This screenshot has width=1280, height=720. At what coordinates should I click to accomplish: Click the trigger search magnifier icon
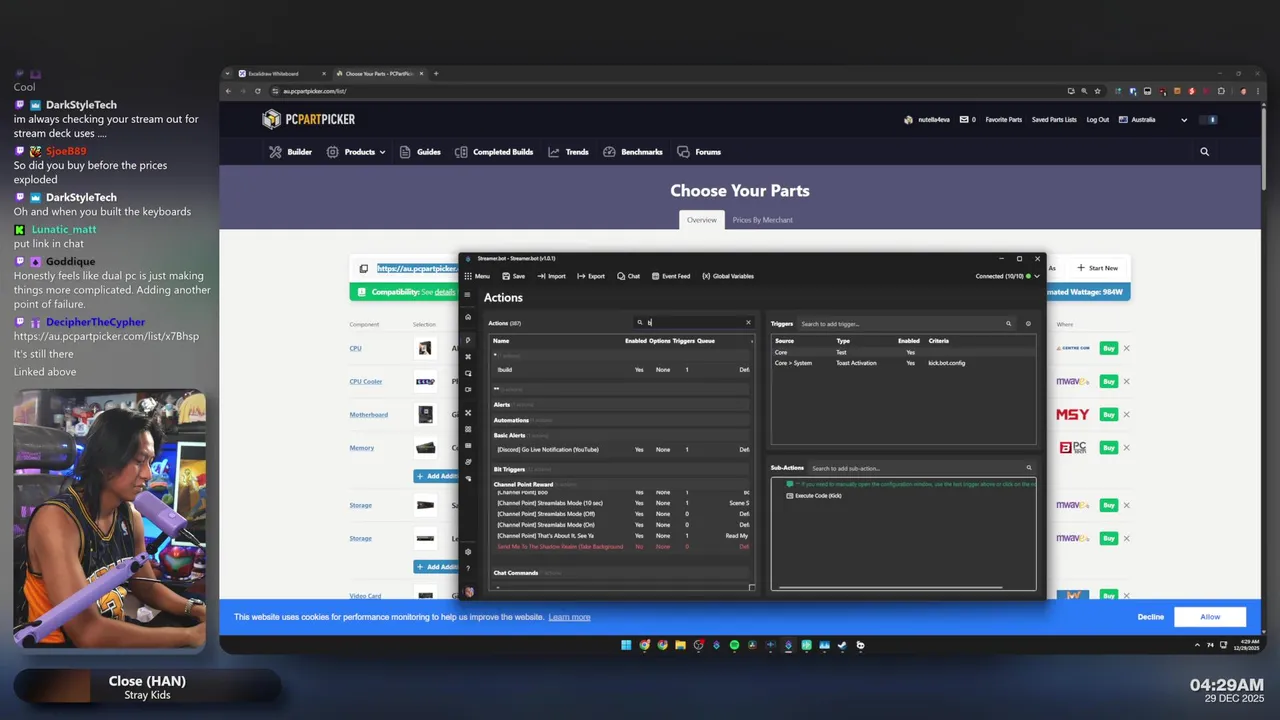1009,324
